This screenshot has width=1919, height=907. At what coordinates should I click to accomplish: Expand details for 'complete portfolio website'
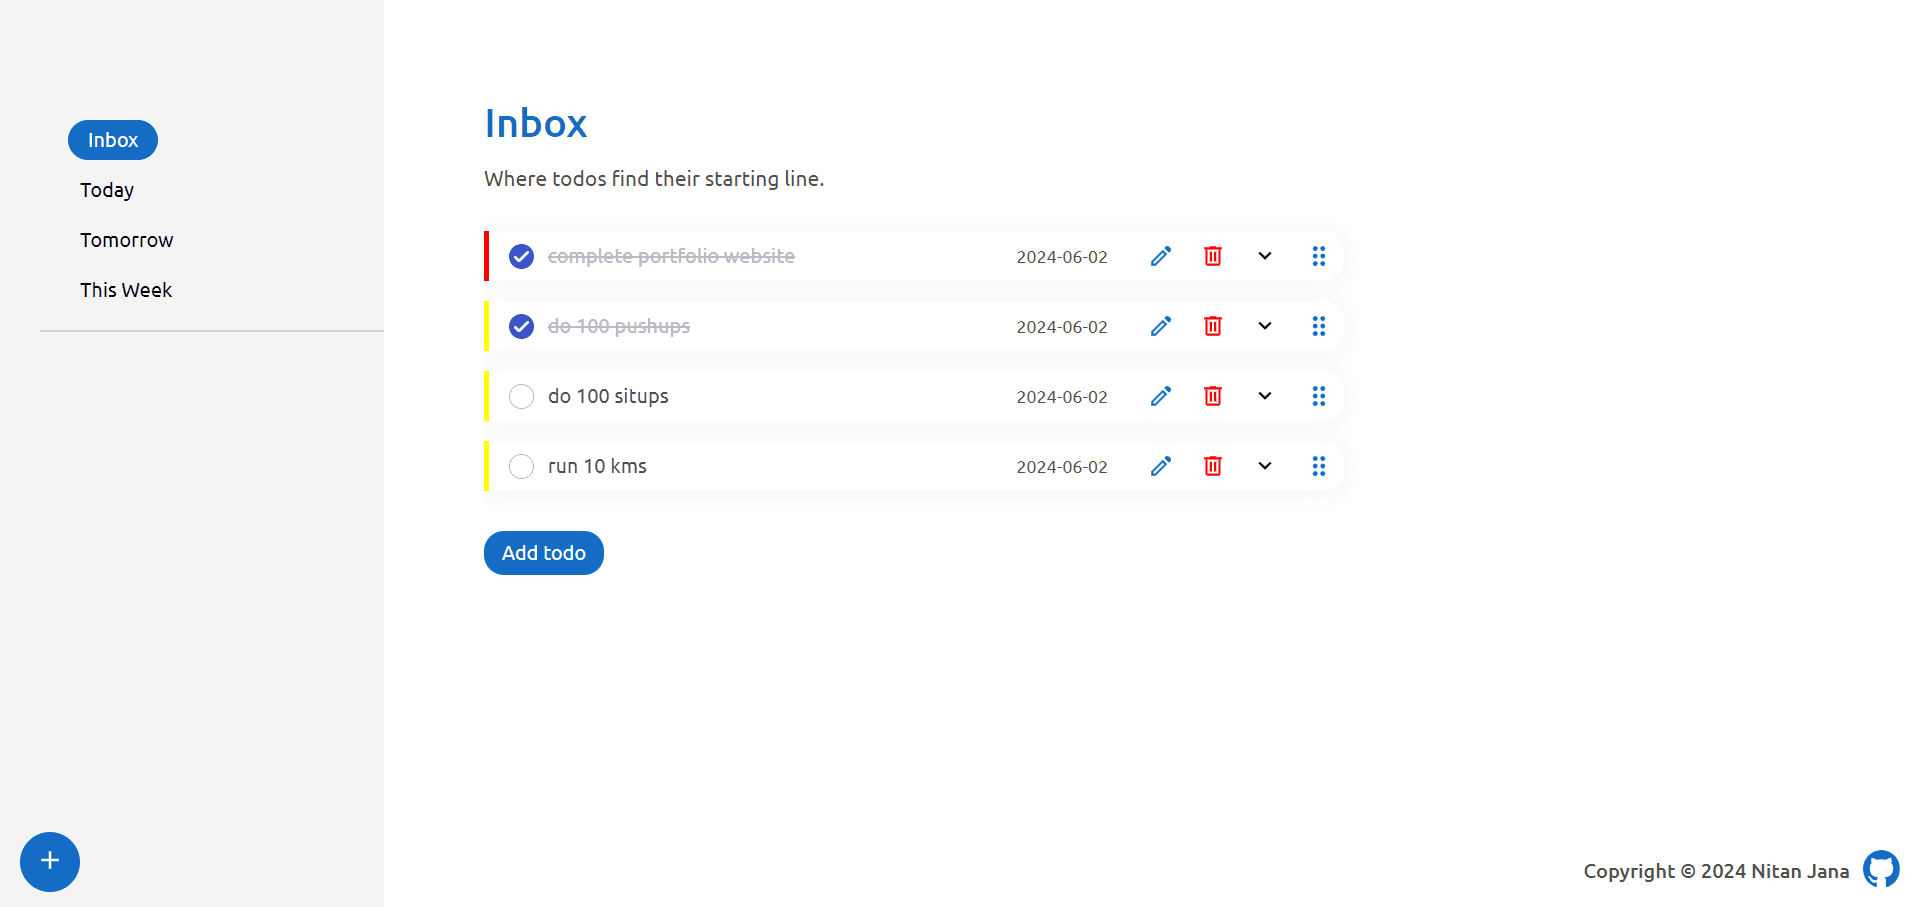point(1264,256)
